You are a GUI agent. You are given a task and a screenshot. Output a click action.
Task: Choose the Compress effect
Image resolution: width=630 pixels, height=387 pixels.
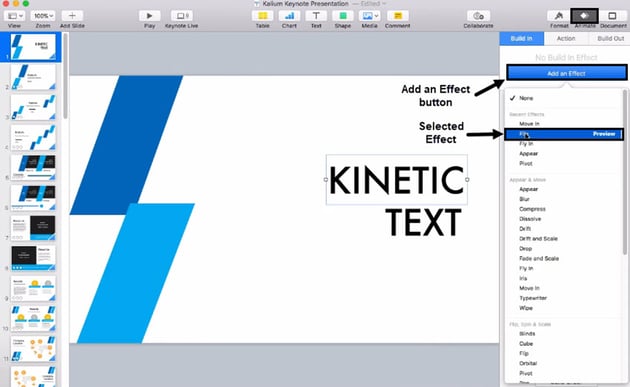pyautogui.click(x=532, y=209)
